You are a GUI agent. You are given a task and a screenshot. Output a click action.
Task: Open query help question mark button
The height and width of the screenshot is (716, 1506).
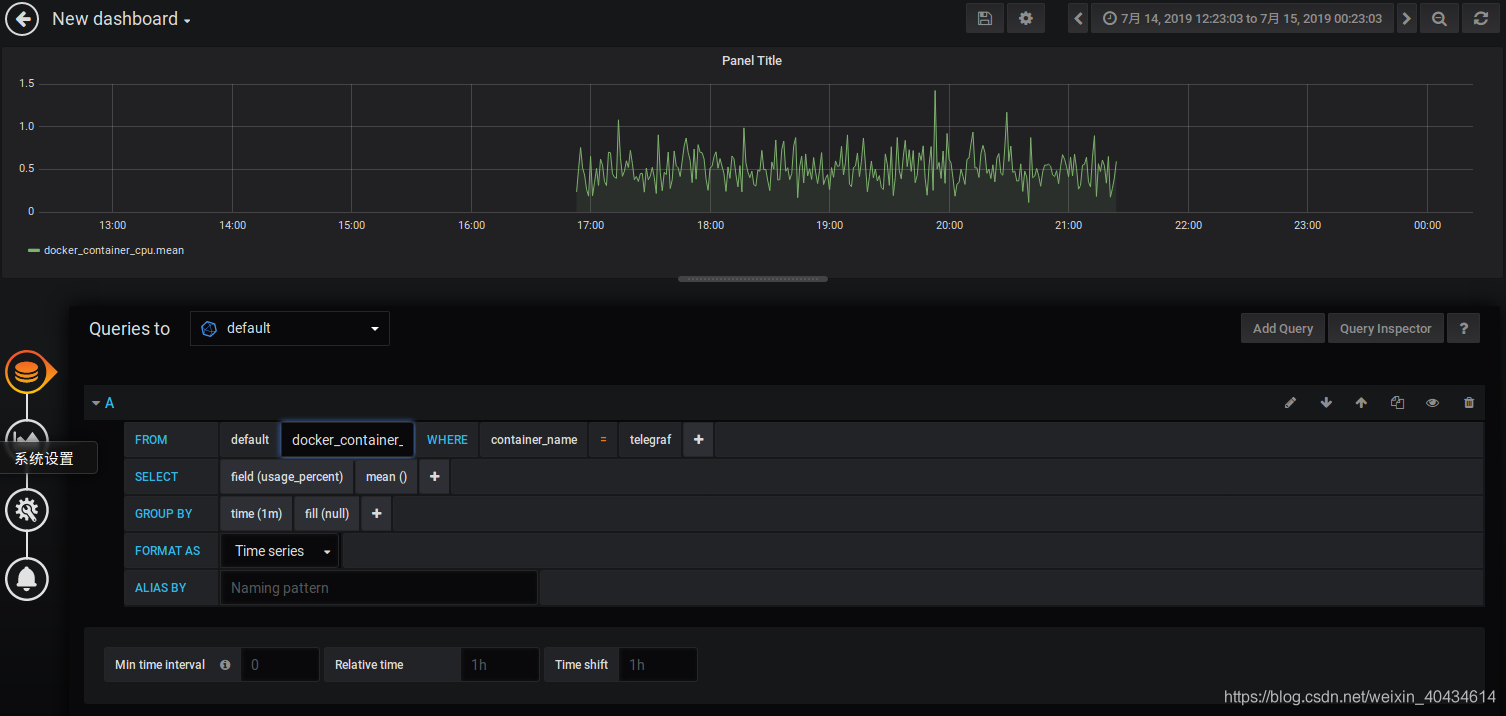tap(1463, 328)
